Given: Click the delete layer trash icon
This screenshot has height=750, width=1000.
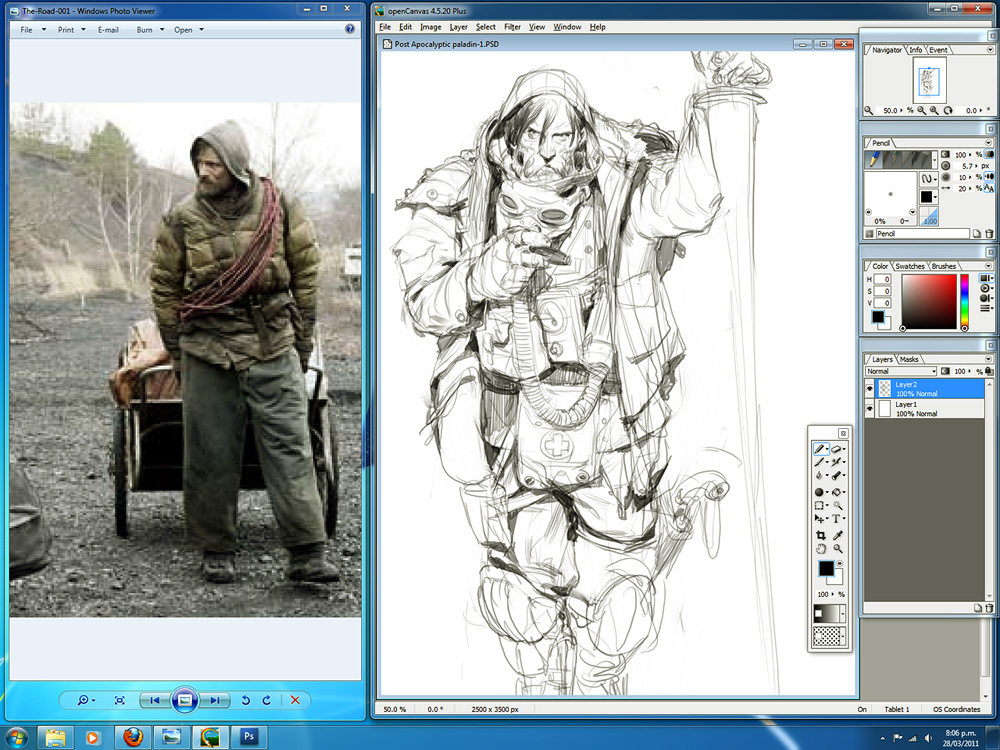Looking at the screenshot, I should pyautogui.click(x=989, y=607).
